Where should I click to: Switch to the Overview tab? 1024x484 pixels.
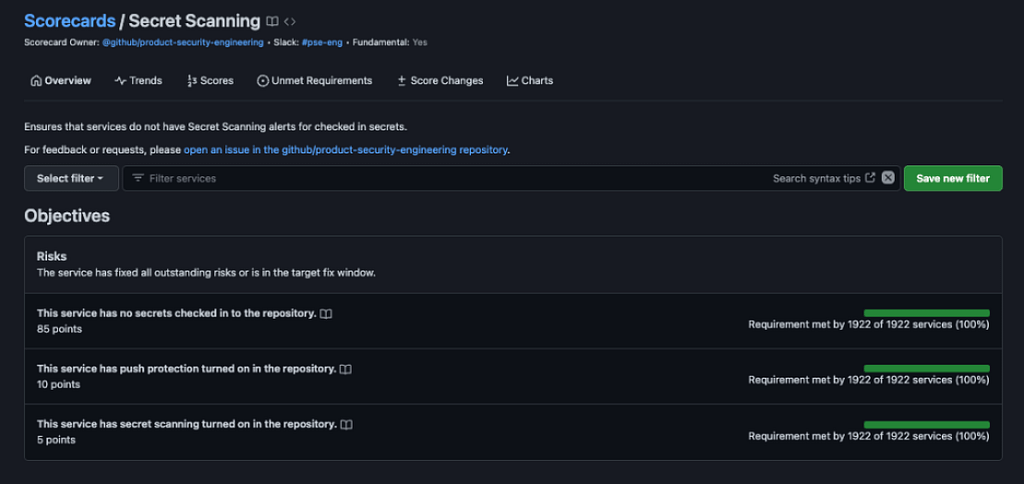coord(60,80)
